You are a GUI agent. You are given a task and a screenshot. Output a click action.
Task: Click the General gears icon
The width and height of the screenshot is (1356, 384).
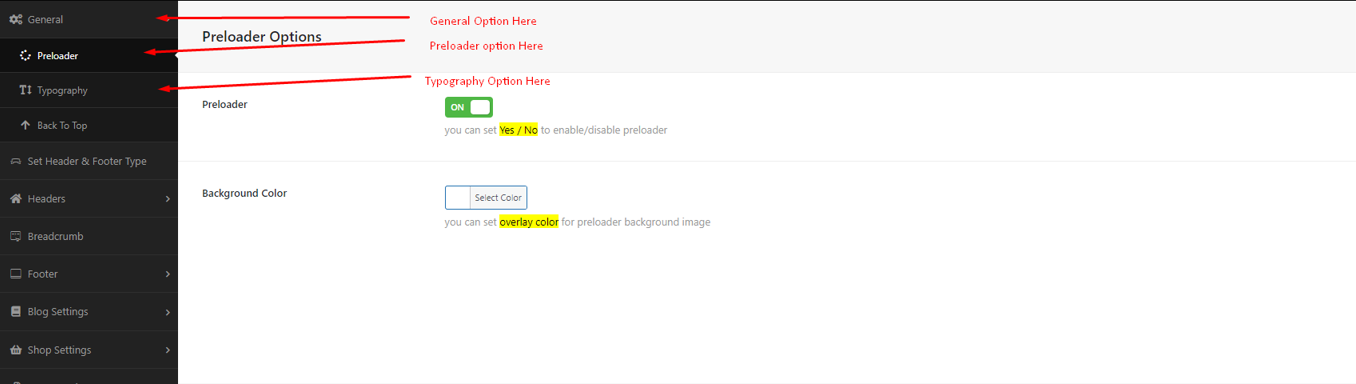[16, 19]
